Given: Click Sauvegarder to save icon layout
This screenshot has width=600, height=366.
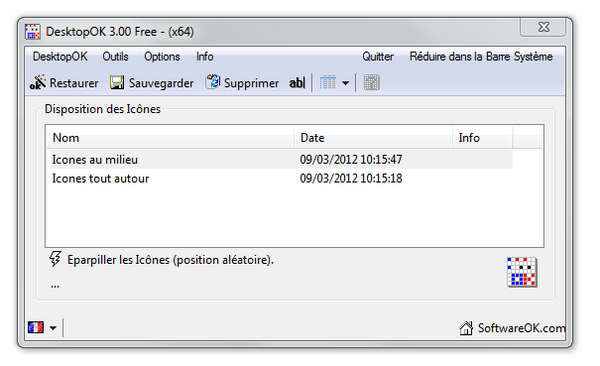Looking at the screenshot, I should pos(152,83).
